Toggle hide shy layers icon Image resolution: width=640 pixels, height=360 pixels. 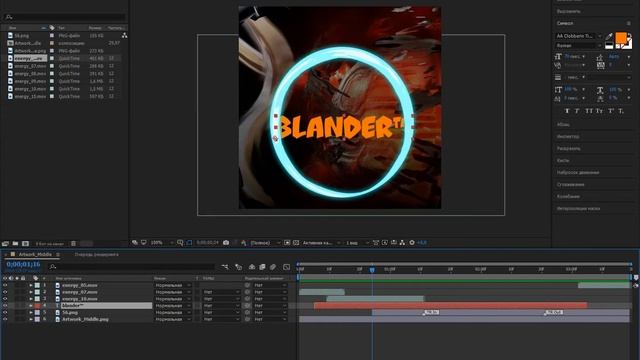pos(252,267)
